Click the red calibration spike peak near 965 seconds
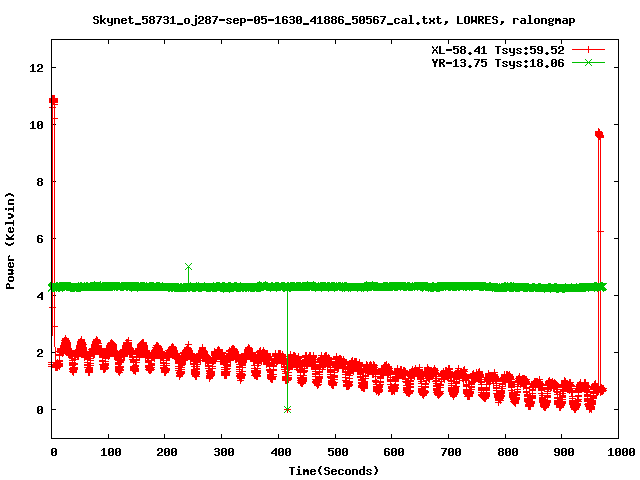Image resolution: width=640 pixels, height=480 pixels. point(599,134)
